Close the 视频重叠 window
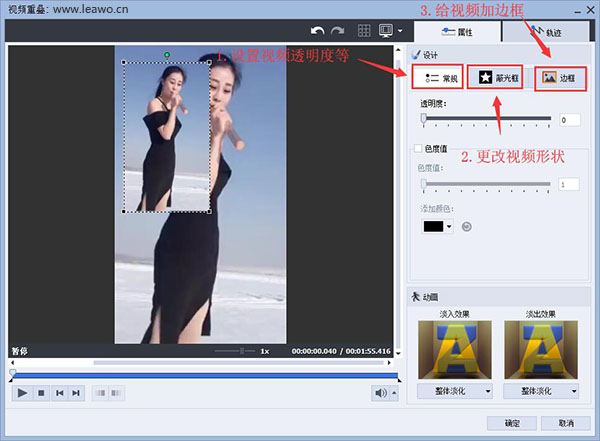This screenshot has width=600, height=441. coord(590,10)
